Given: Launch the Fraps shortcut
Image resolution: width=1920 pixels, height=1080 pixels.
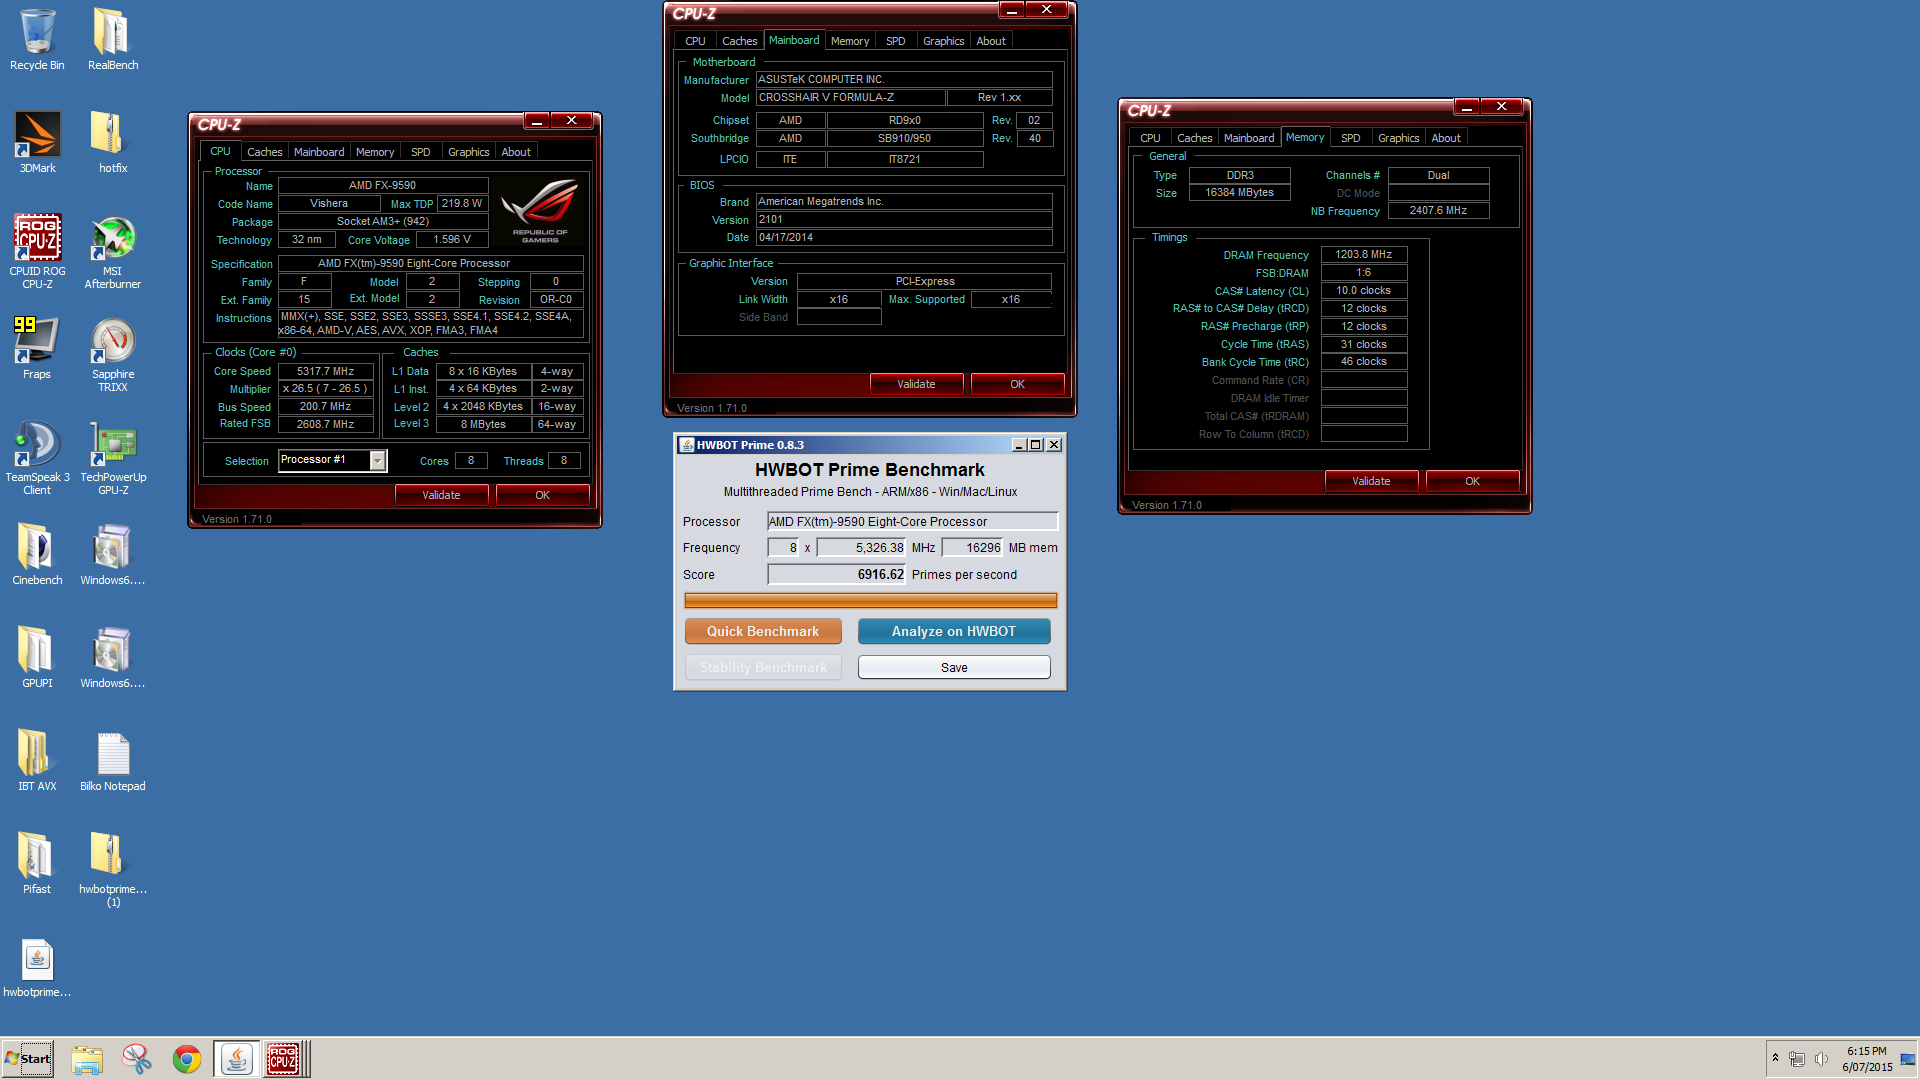Looking at the screenshot, I should pos(37,349).
